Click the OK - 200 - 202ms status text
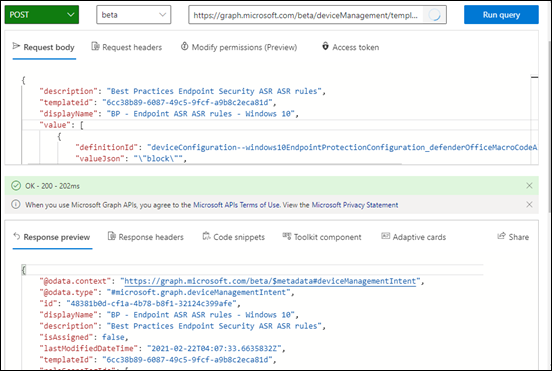This screenshot has height=371, width=552. 52,186
